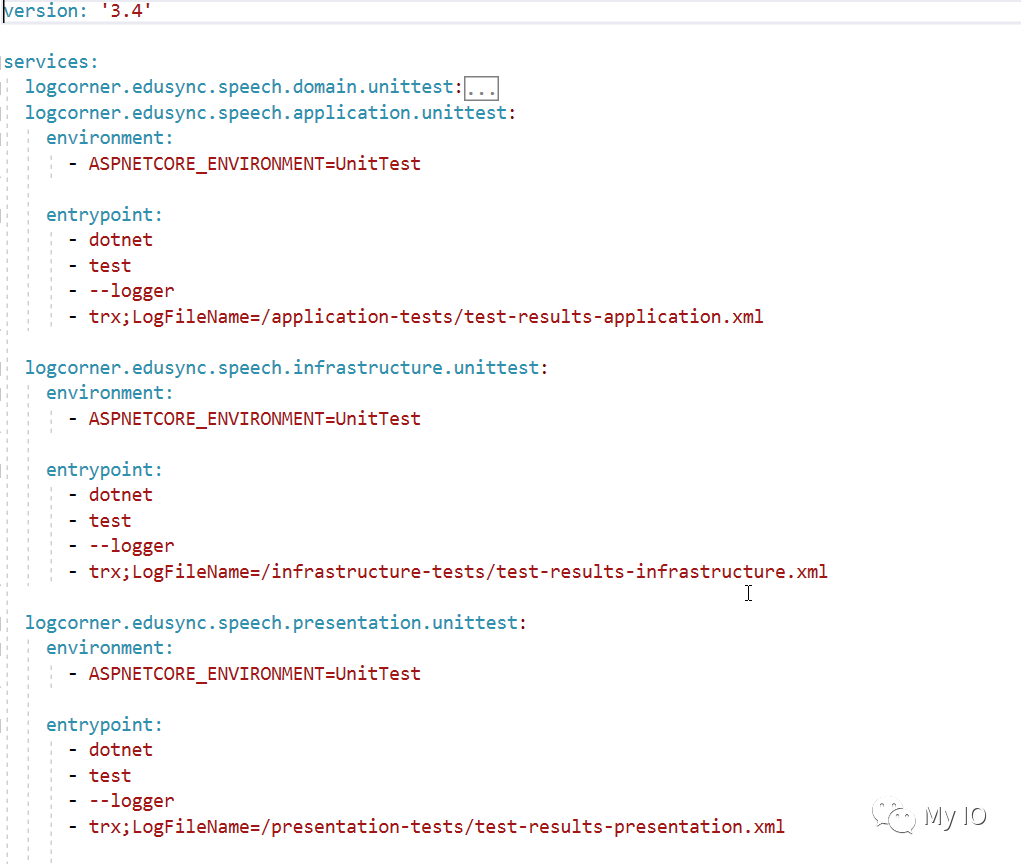Click the logcorner.edusync.speech.presentation.unittest key

[275, 623]
